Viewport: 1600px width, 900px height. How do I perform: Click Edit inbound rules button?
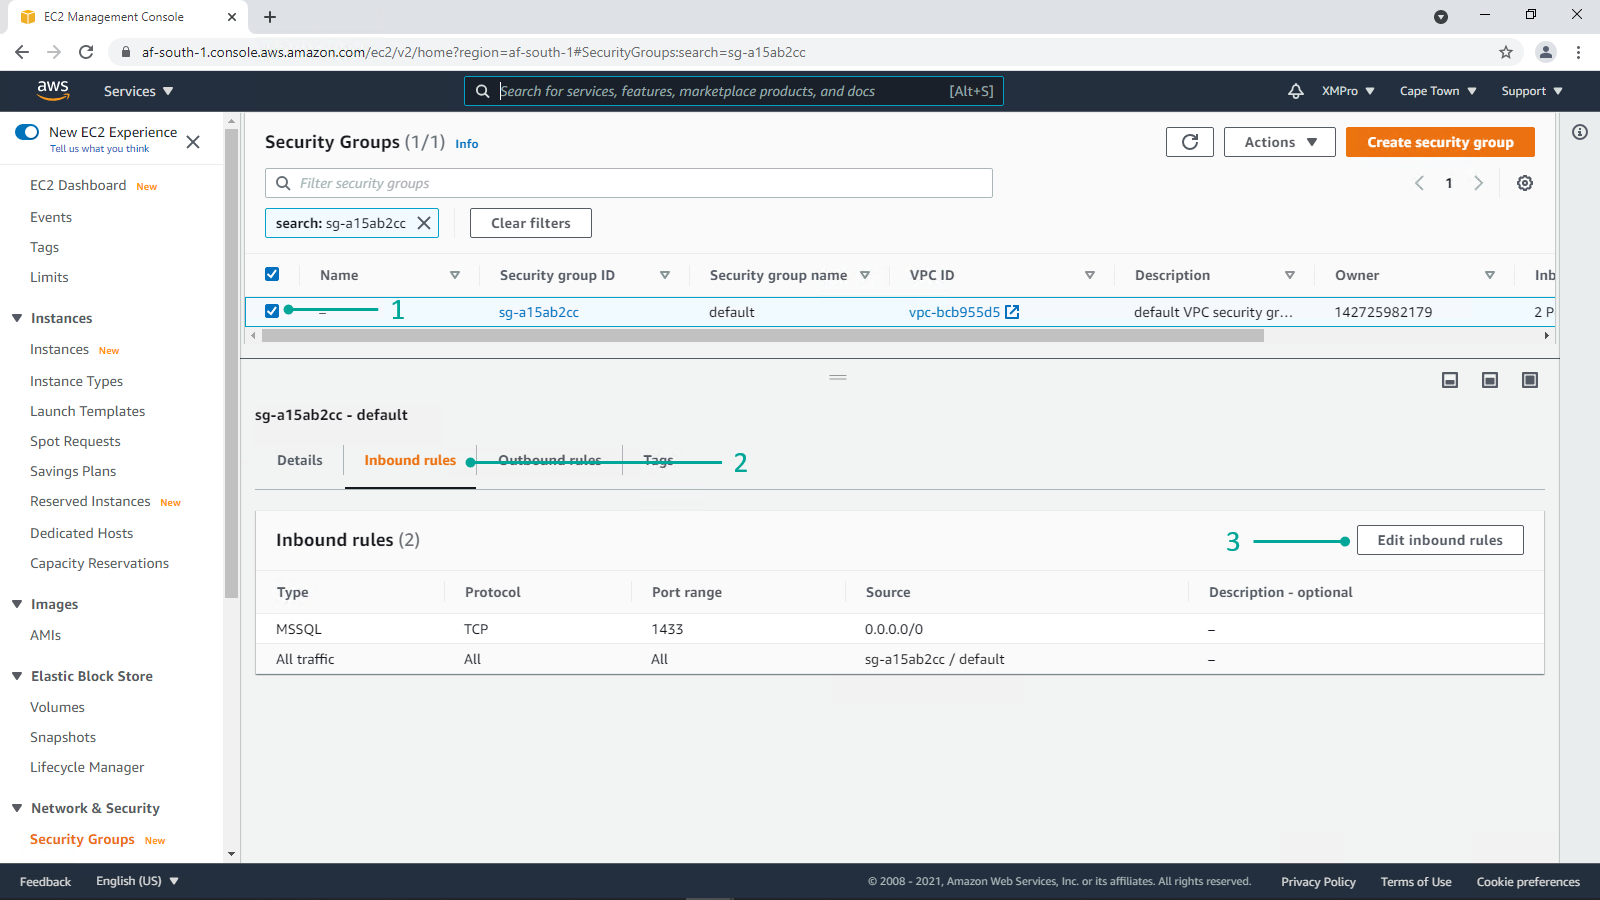pos(1440,540)
